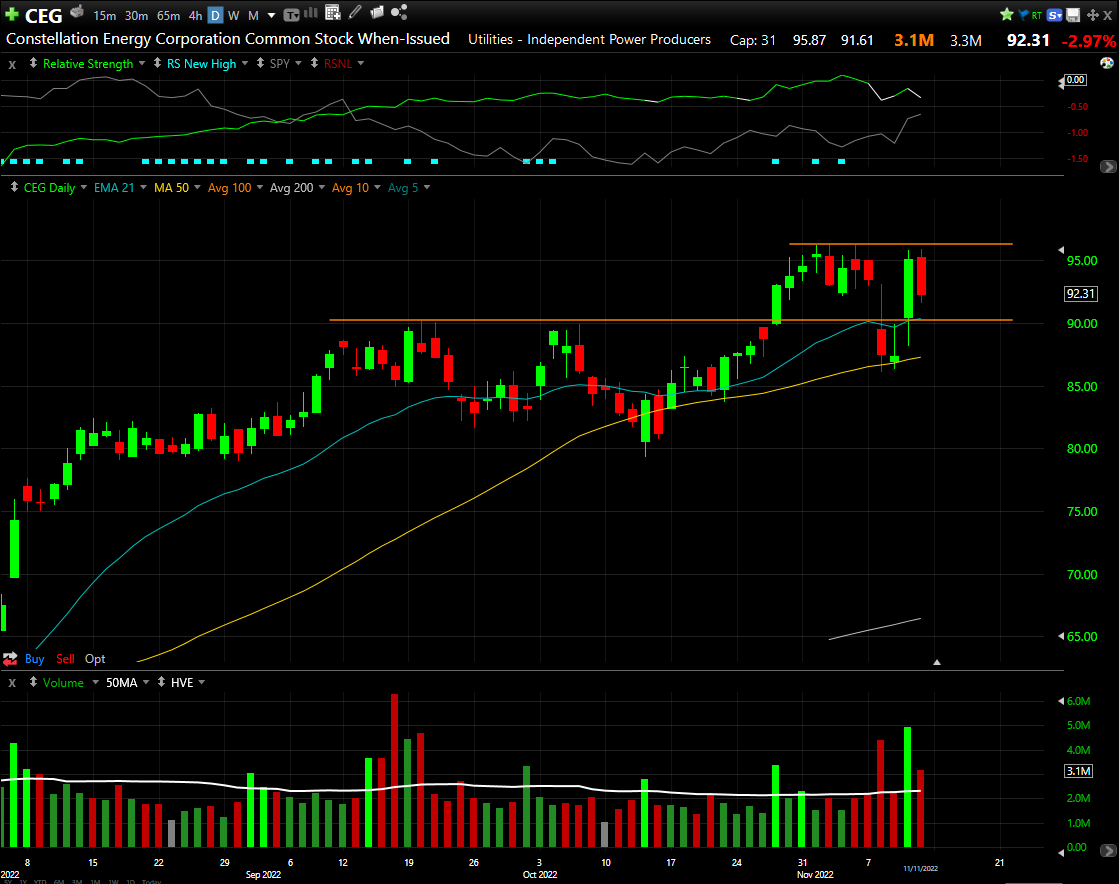Close the Relative Strength pane with x
Screen dimensions: 1119x884
(x=12, y=64)
